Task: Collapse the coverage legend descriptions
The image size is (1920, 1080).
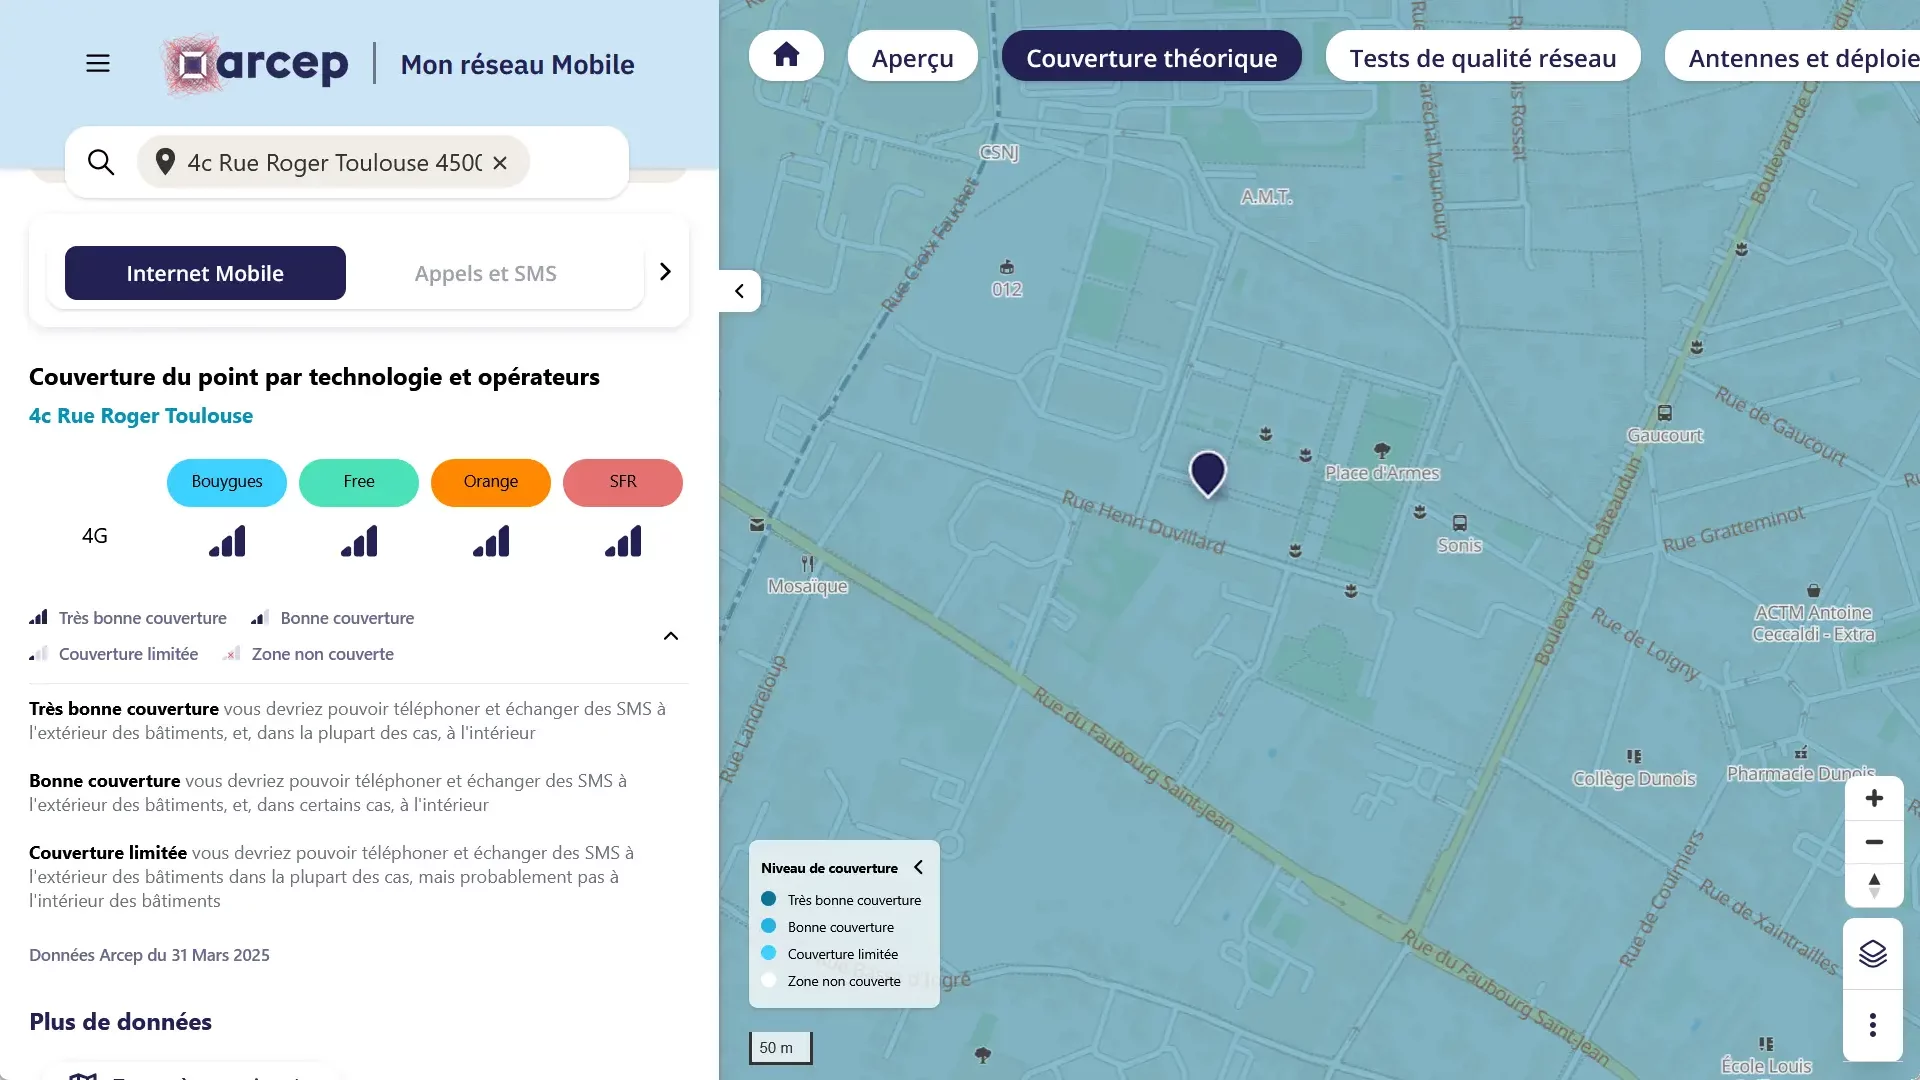Action: 671,636
